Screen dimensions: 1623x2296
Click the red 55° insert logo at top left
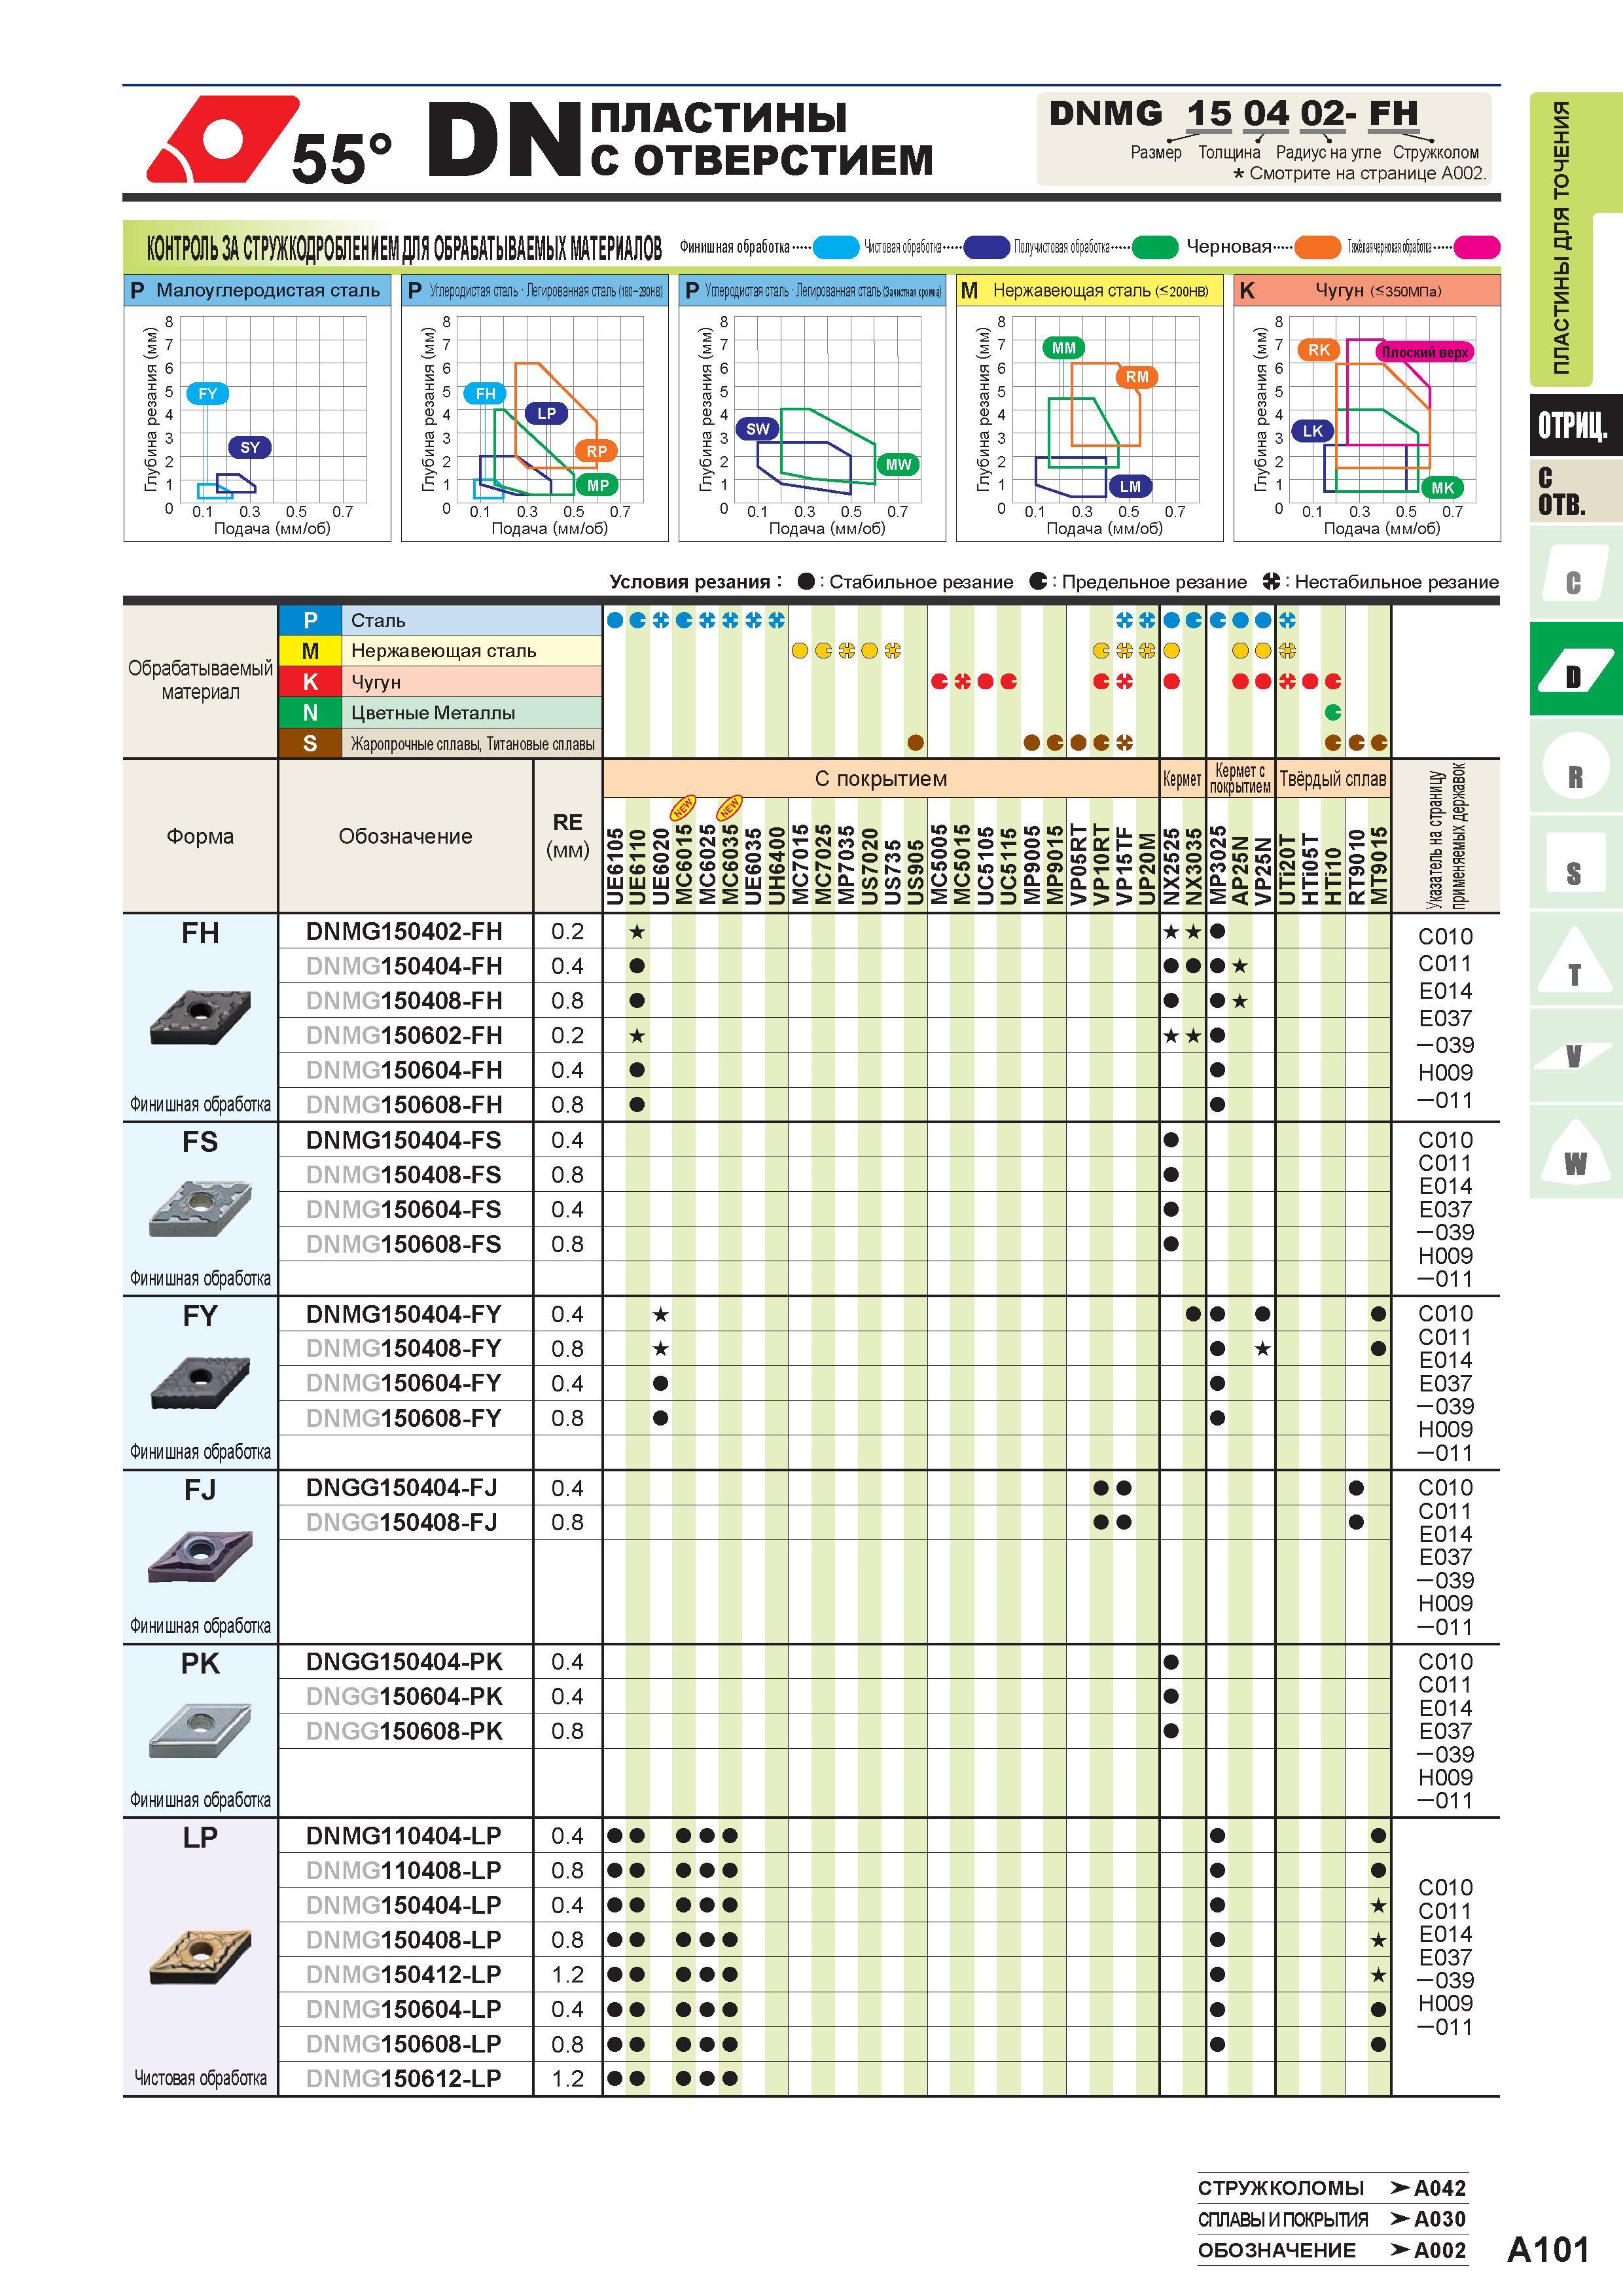click(222, 138)
